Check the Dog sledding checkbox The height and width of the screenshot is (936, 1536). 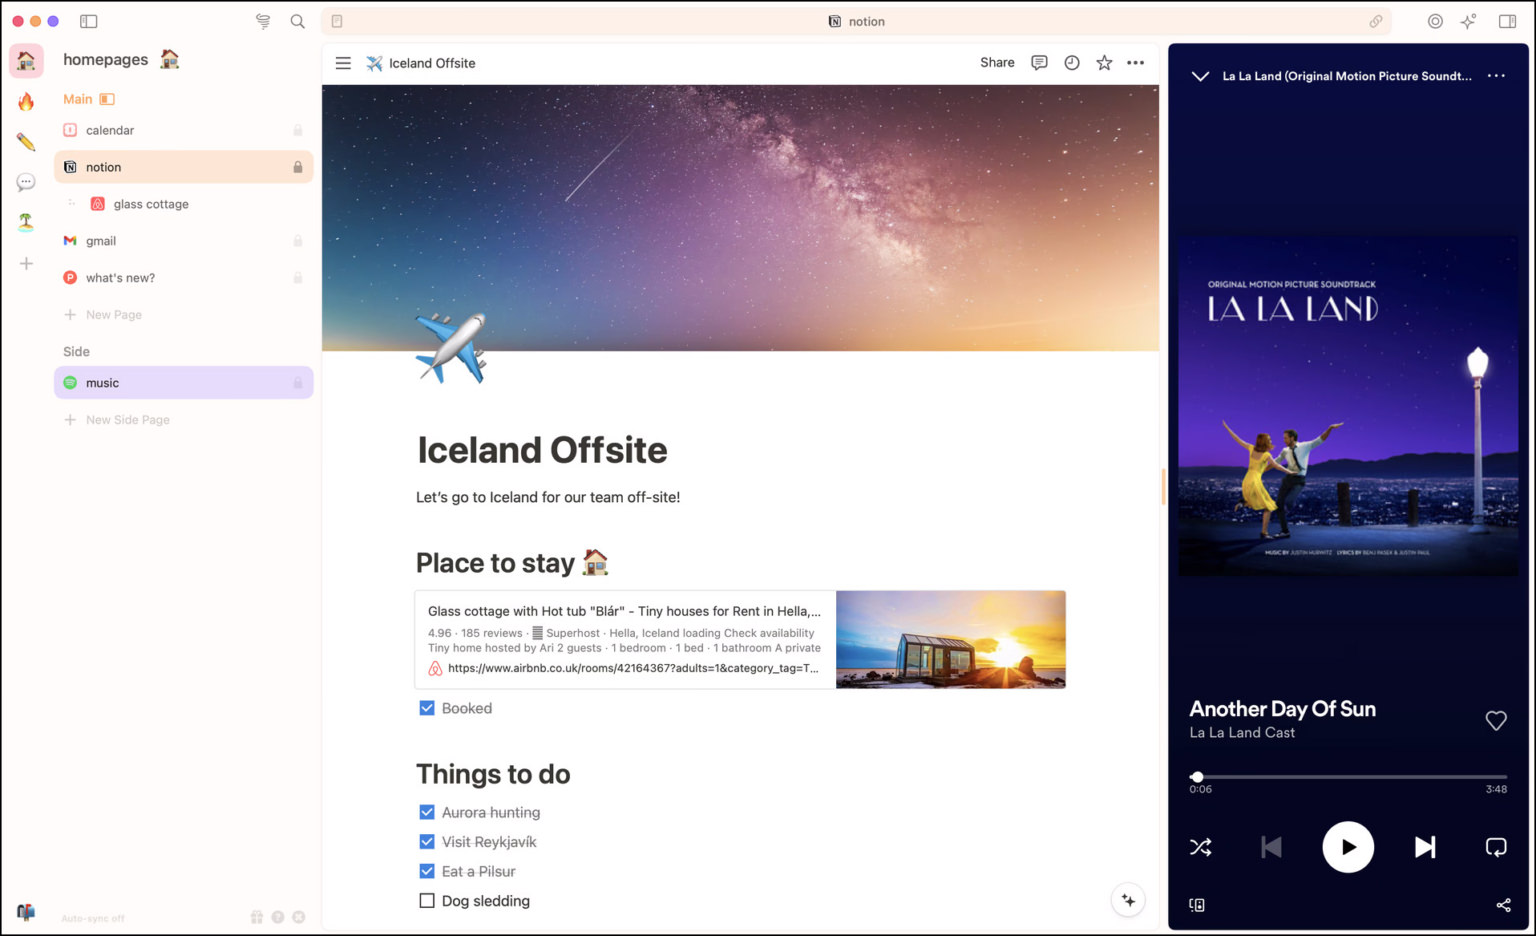pos(427,901)
